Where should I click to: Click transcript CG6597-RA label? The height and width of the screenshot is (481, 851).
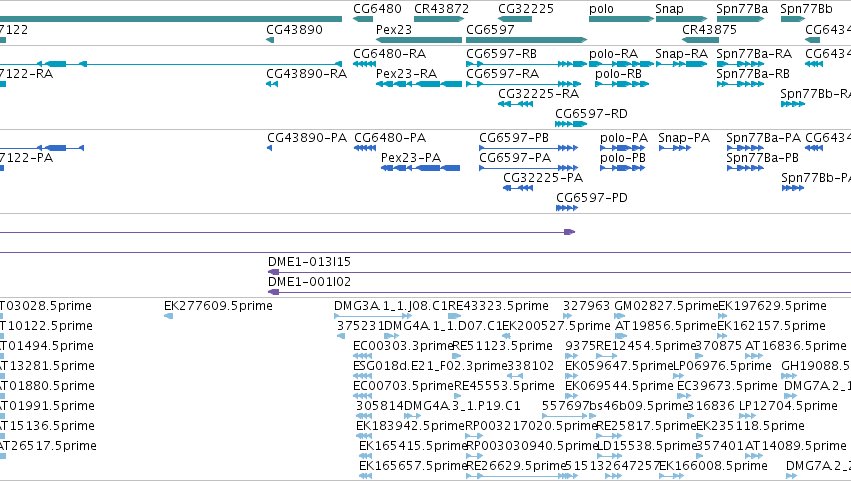click(x=503, y=74)
